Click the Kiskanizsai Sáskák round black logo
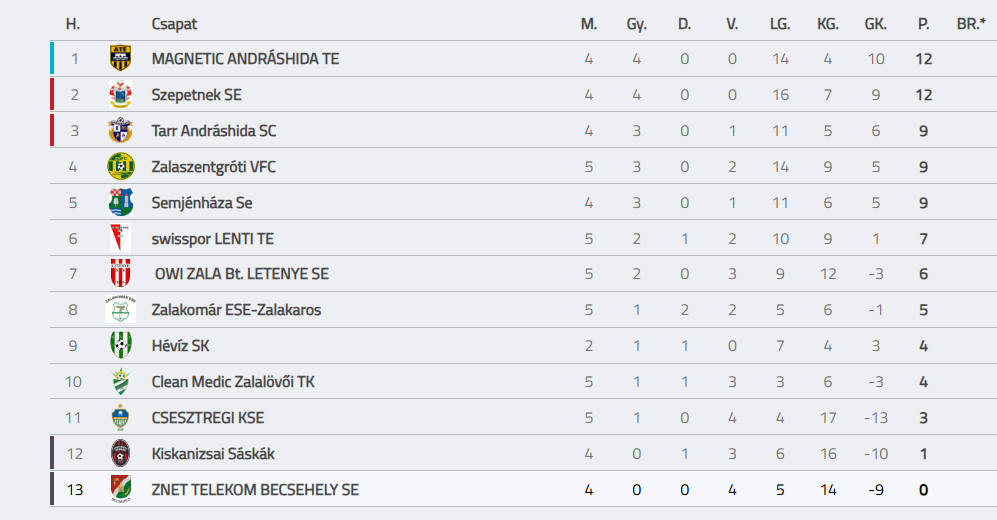Viewport: 997px width, 520px height. (x=120, y=453)
